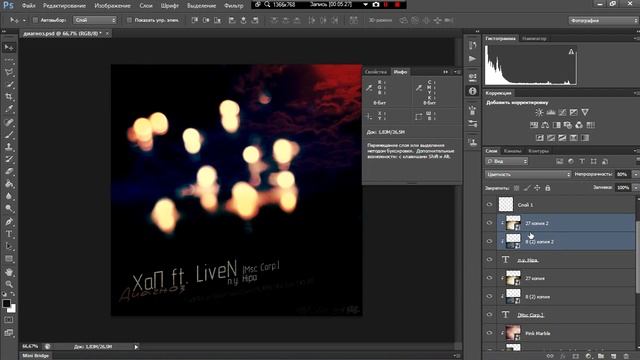Select the Move tool in the toolbox
The width and height of the screenshot is (640, 360).
tap(9, 48)
